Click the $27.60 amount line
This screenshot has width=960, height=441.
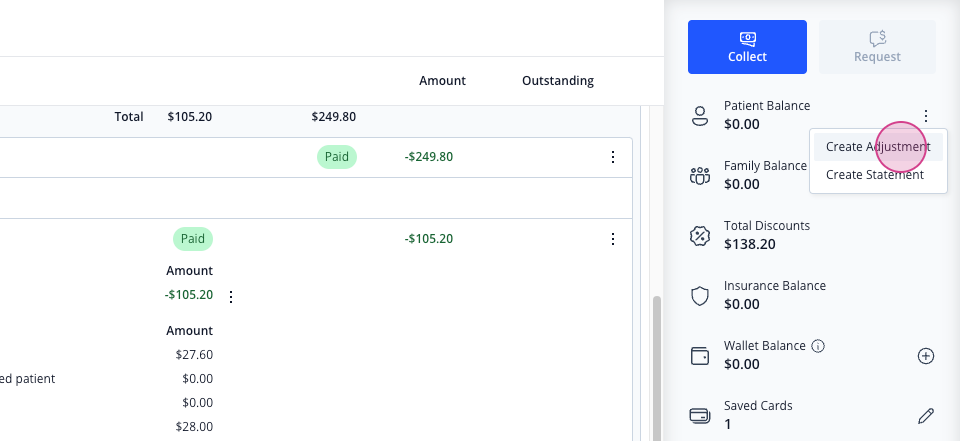tap(194, 355)
